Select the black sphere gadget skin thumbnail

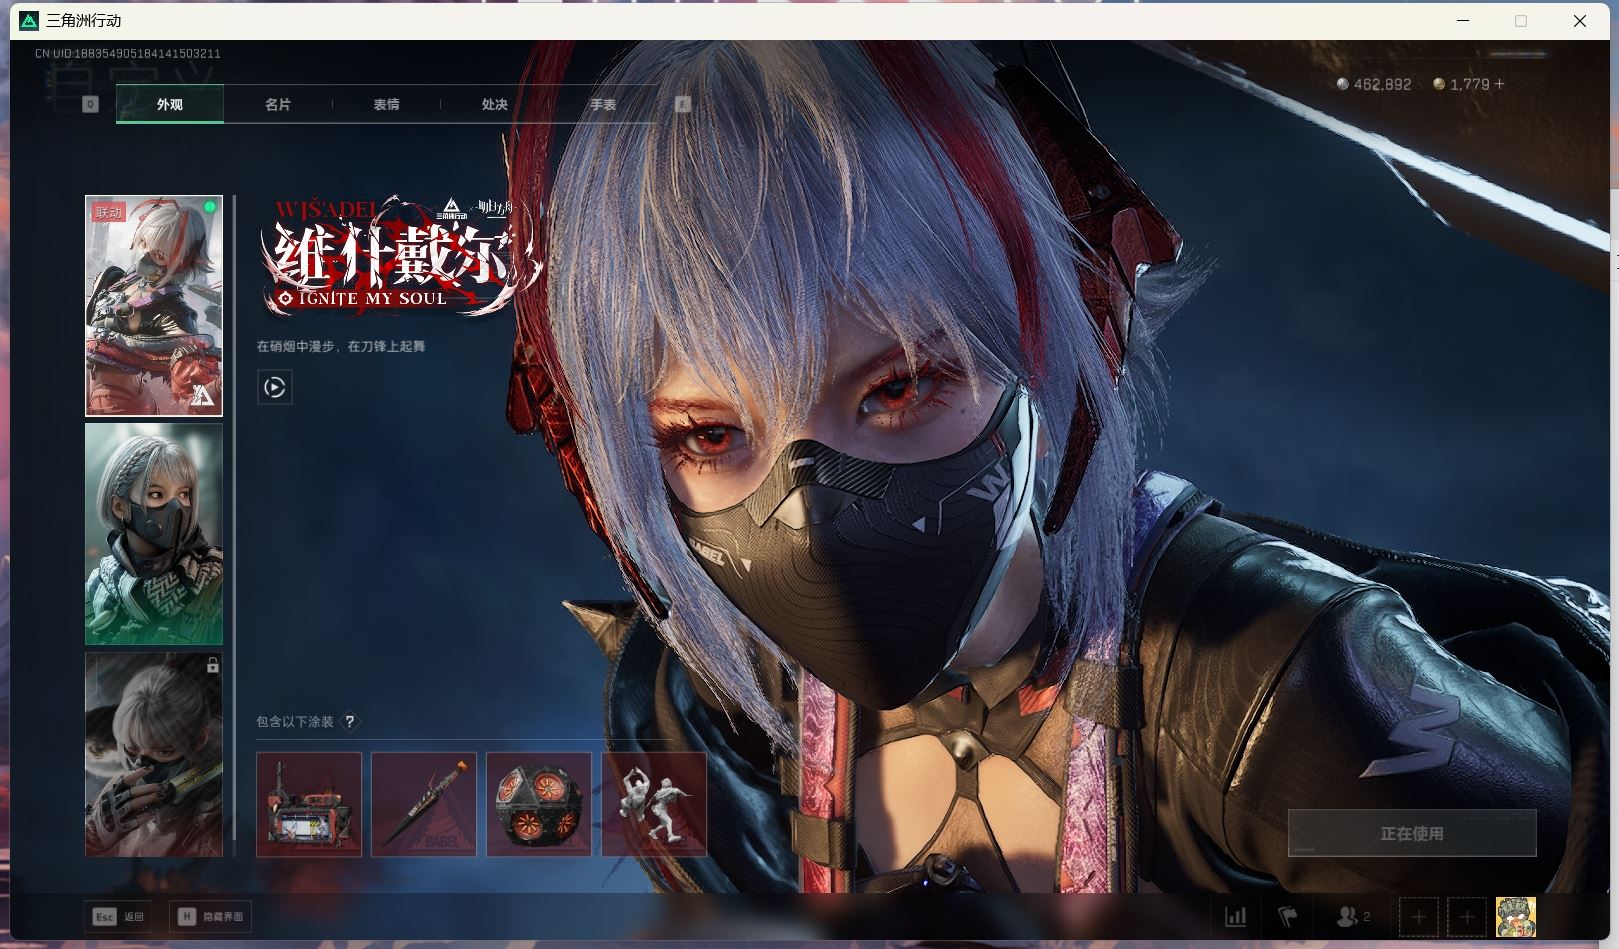point(539,804)
